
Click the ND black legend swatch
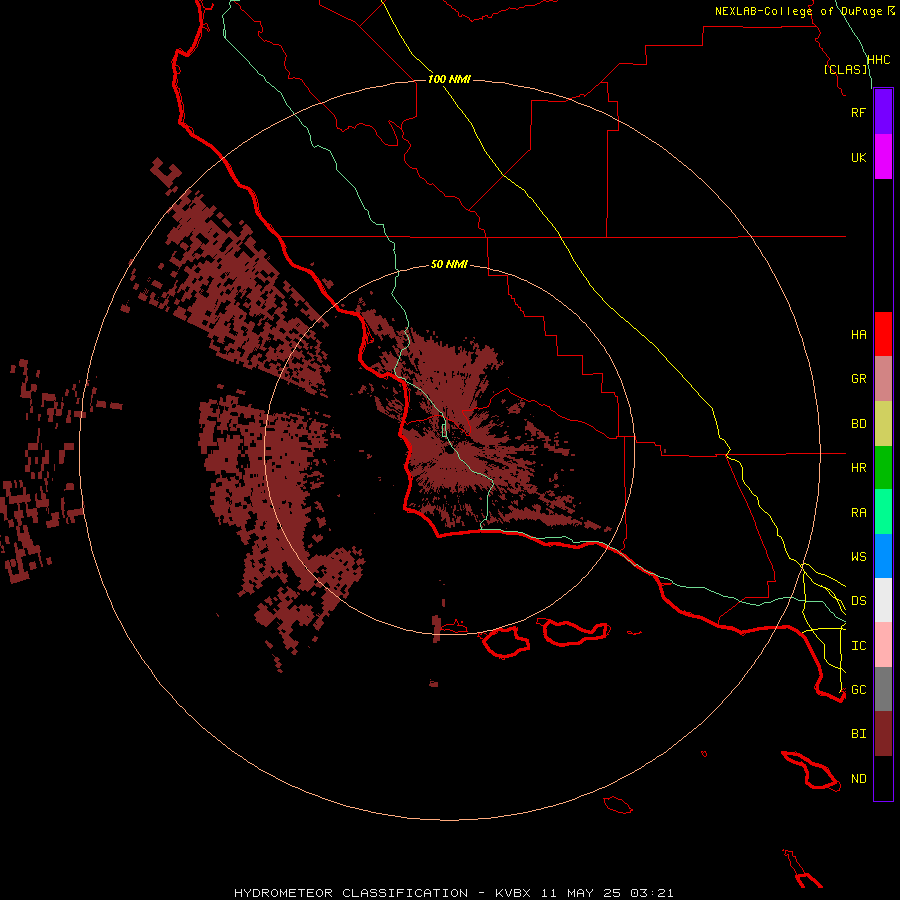(x=883, y=778)
